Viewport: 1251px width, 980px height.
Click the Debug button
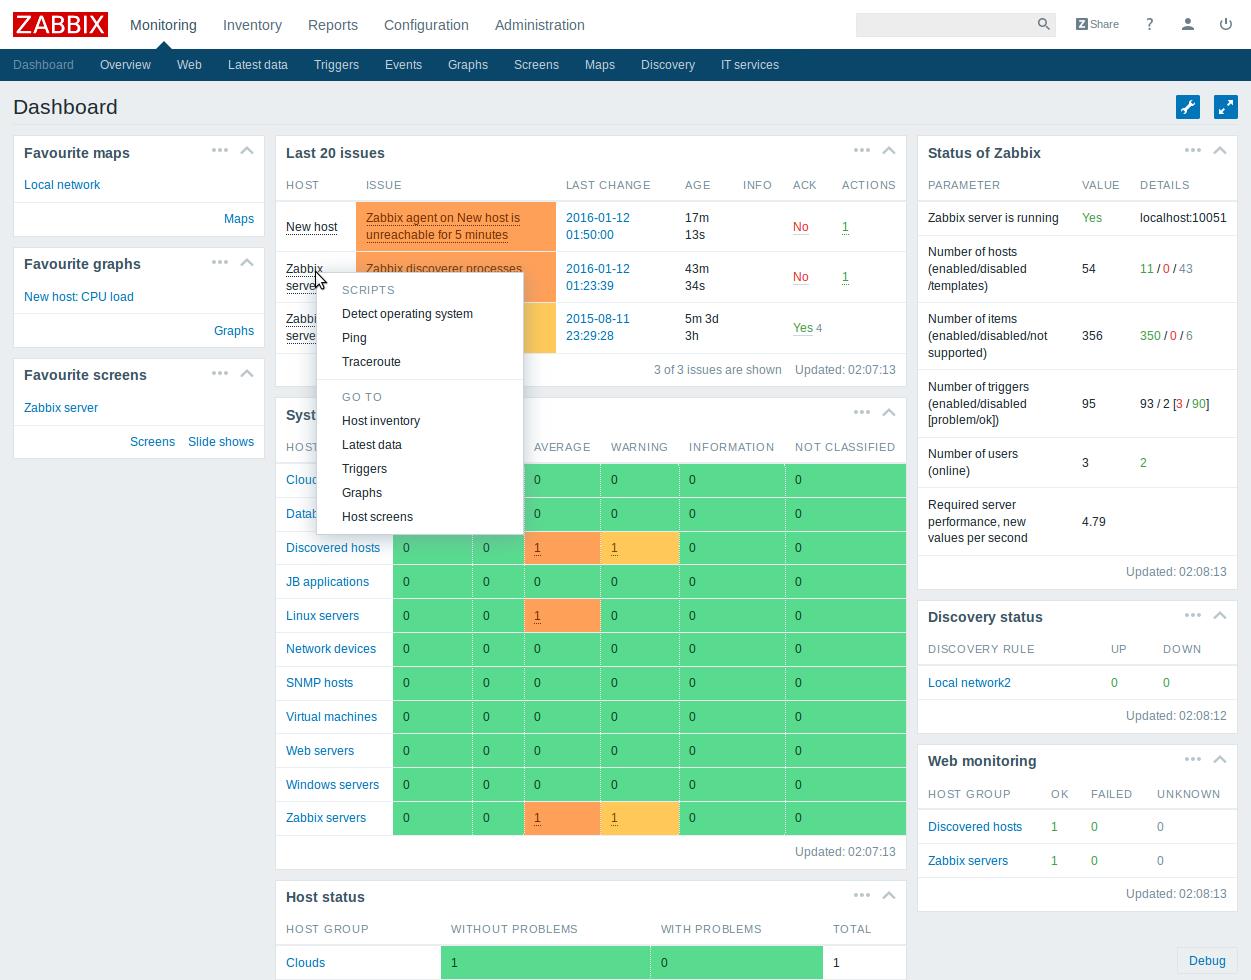click(1207, 961)
